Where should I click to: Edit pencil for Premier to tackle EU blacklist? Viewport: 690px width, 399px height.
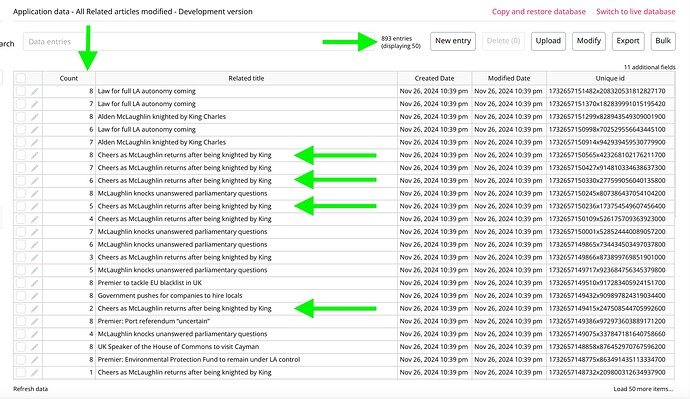click(x=34, y=283)
